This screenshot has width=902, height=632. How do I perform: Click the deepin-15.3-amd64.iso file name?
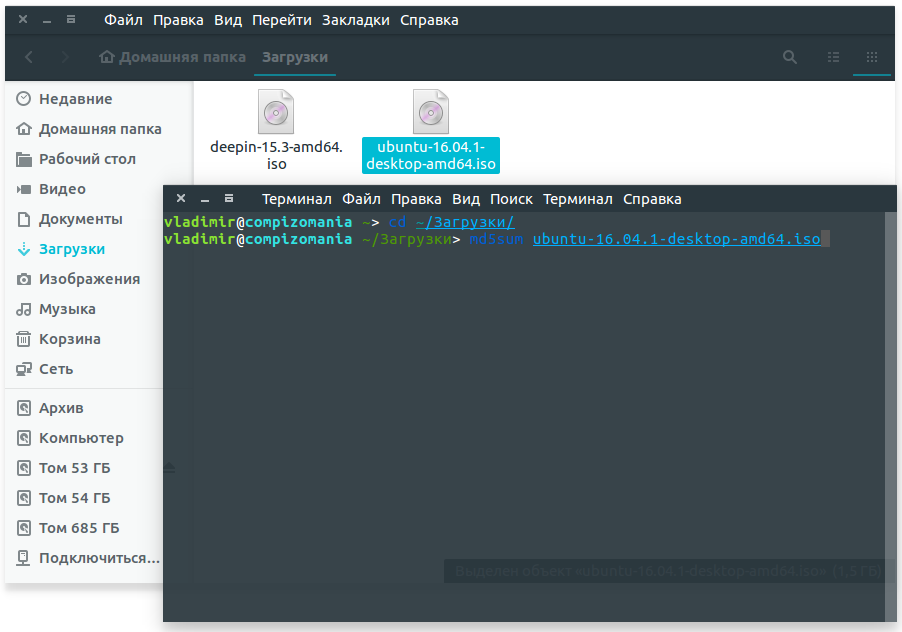point(276,155)
